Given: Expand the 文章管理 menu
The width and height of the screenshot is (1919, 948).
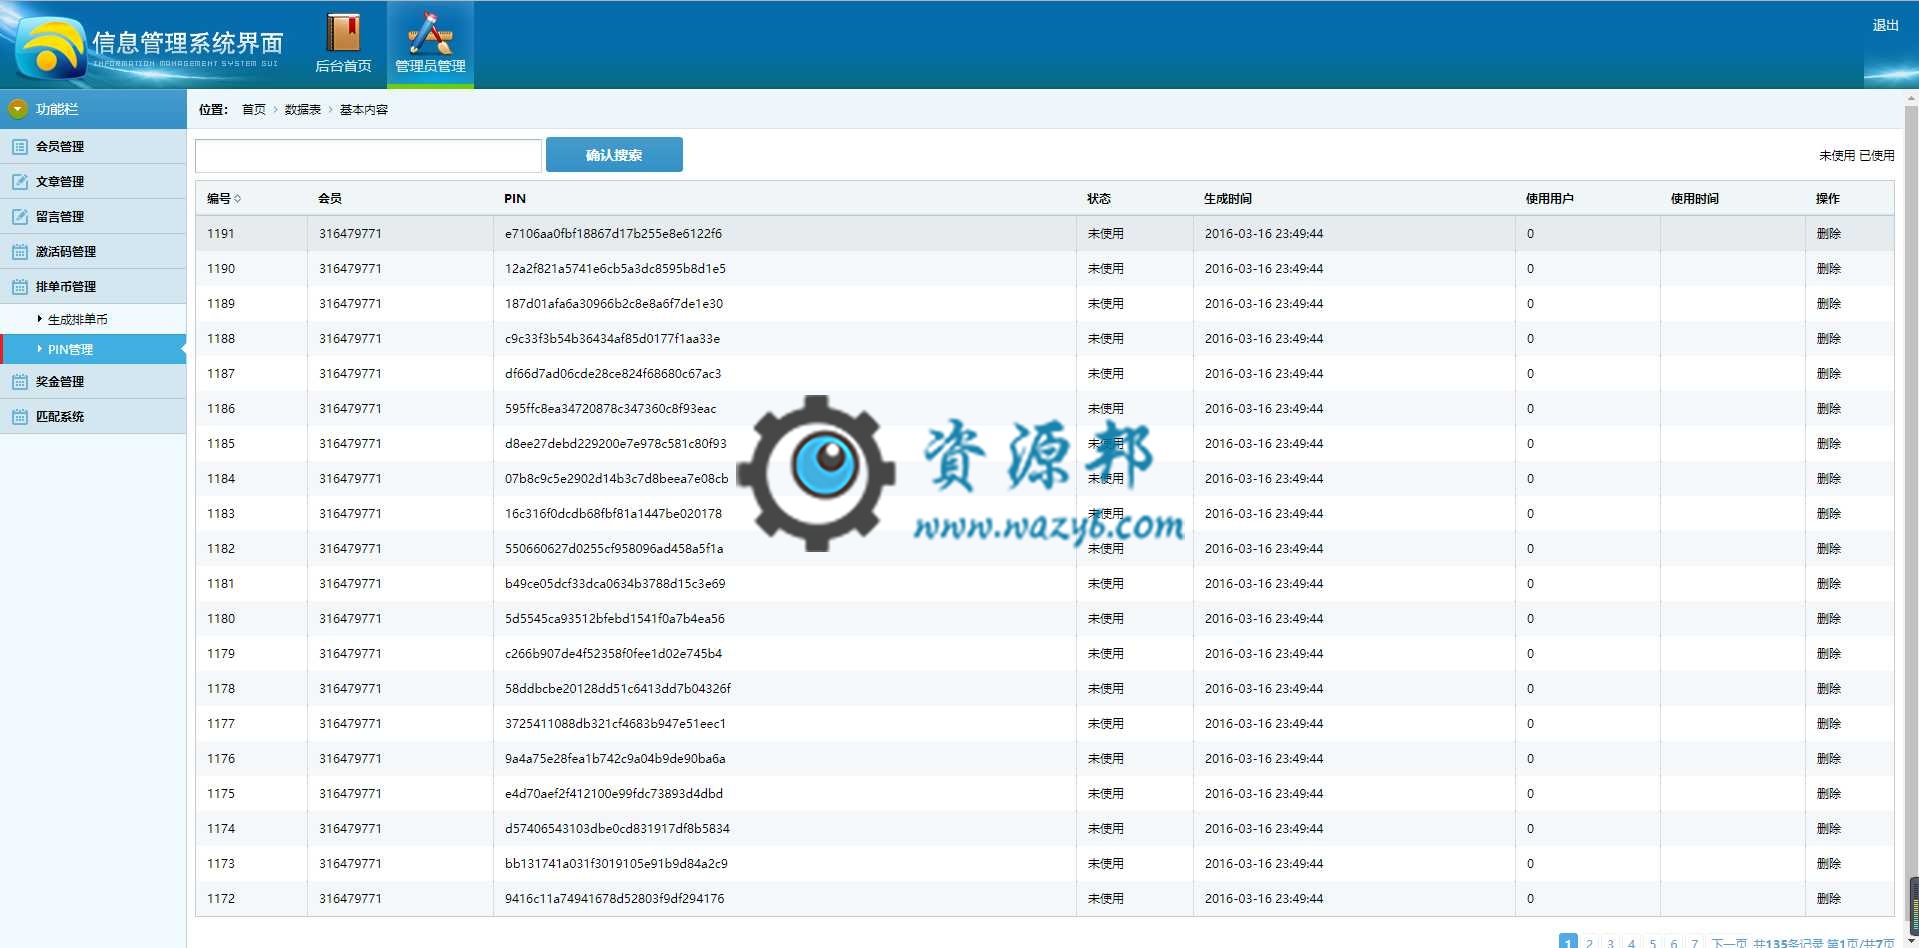Looking at the screenshot, I should click(x=93, y=181).
